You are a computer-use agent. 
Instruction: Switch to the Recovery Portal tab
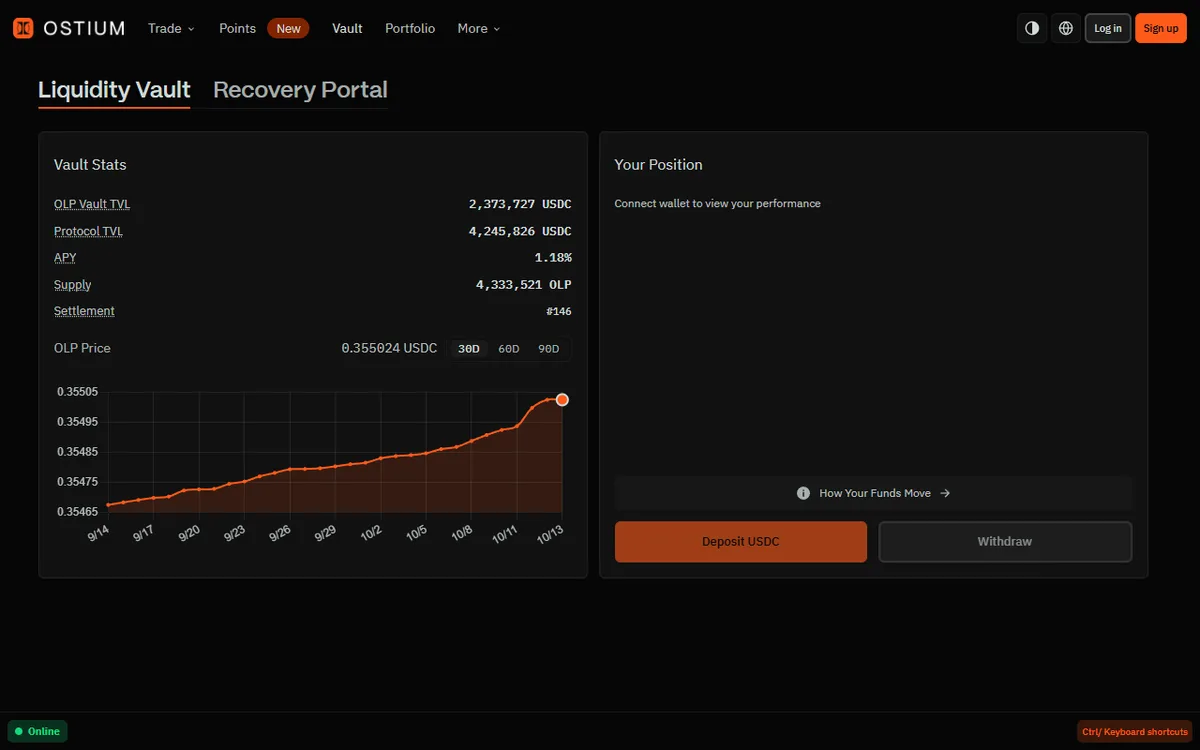click(300, 90)
